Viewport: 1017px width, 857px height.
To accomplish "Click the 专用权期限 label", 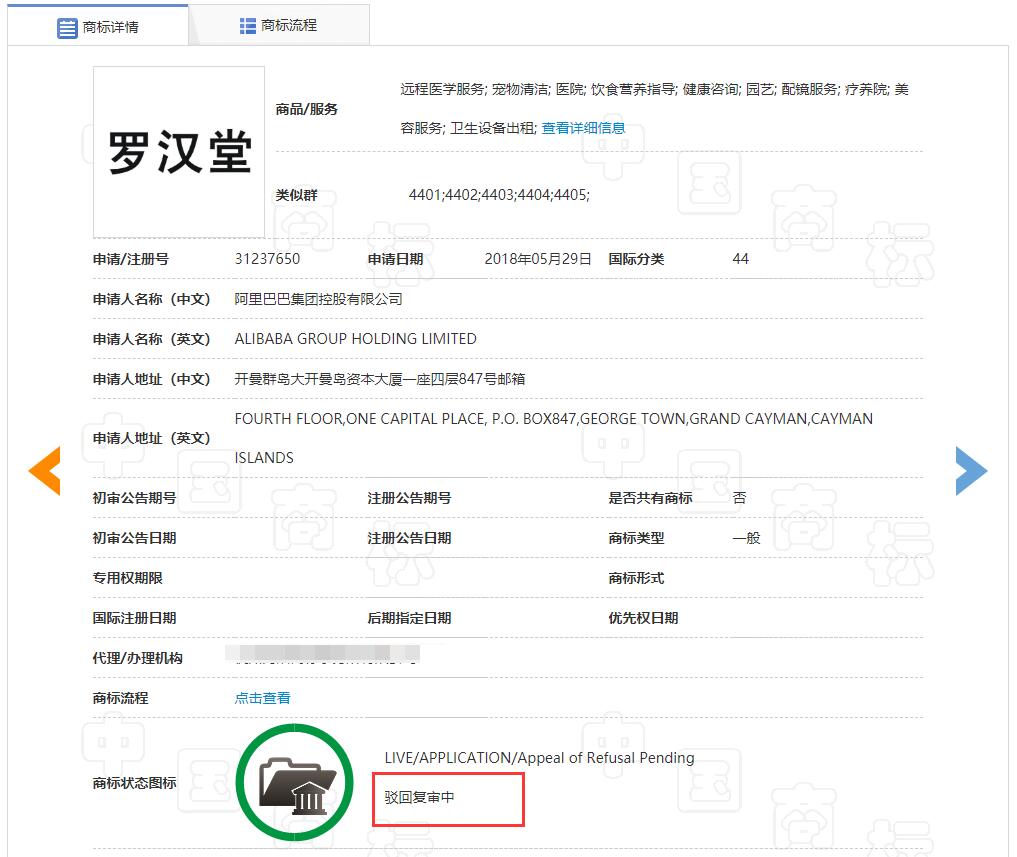I will [127, 578].
